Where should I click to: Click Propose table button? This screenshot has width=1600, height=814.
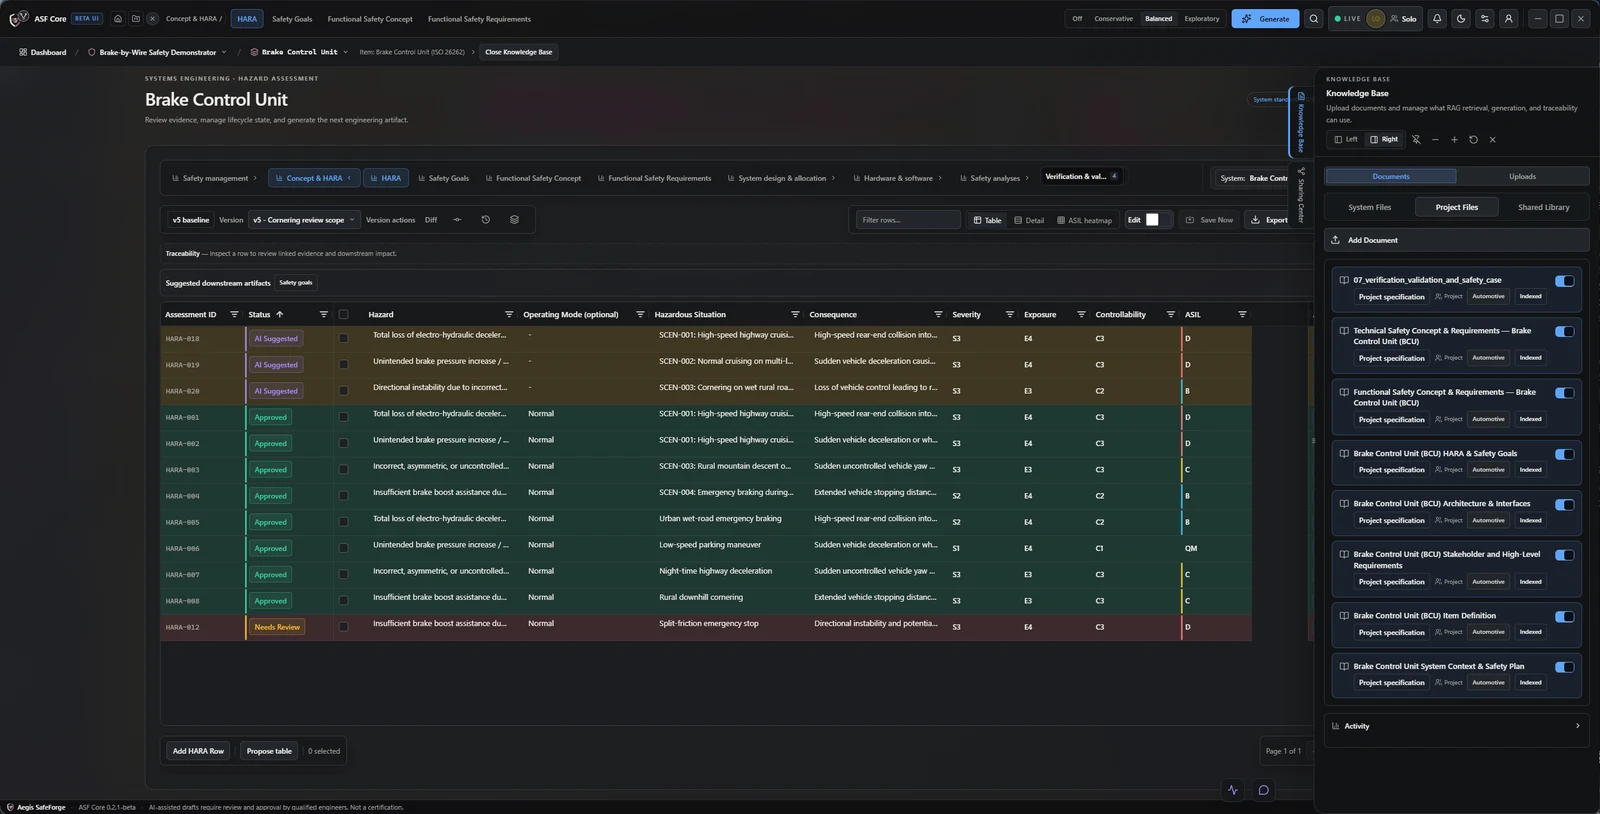(x=269, y=751)
